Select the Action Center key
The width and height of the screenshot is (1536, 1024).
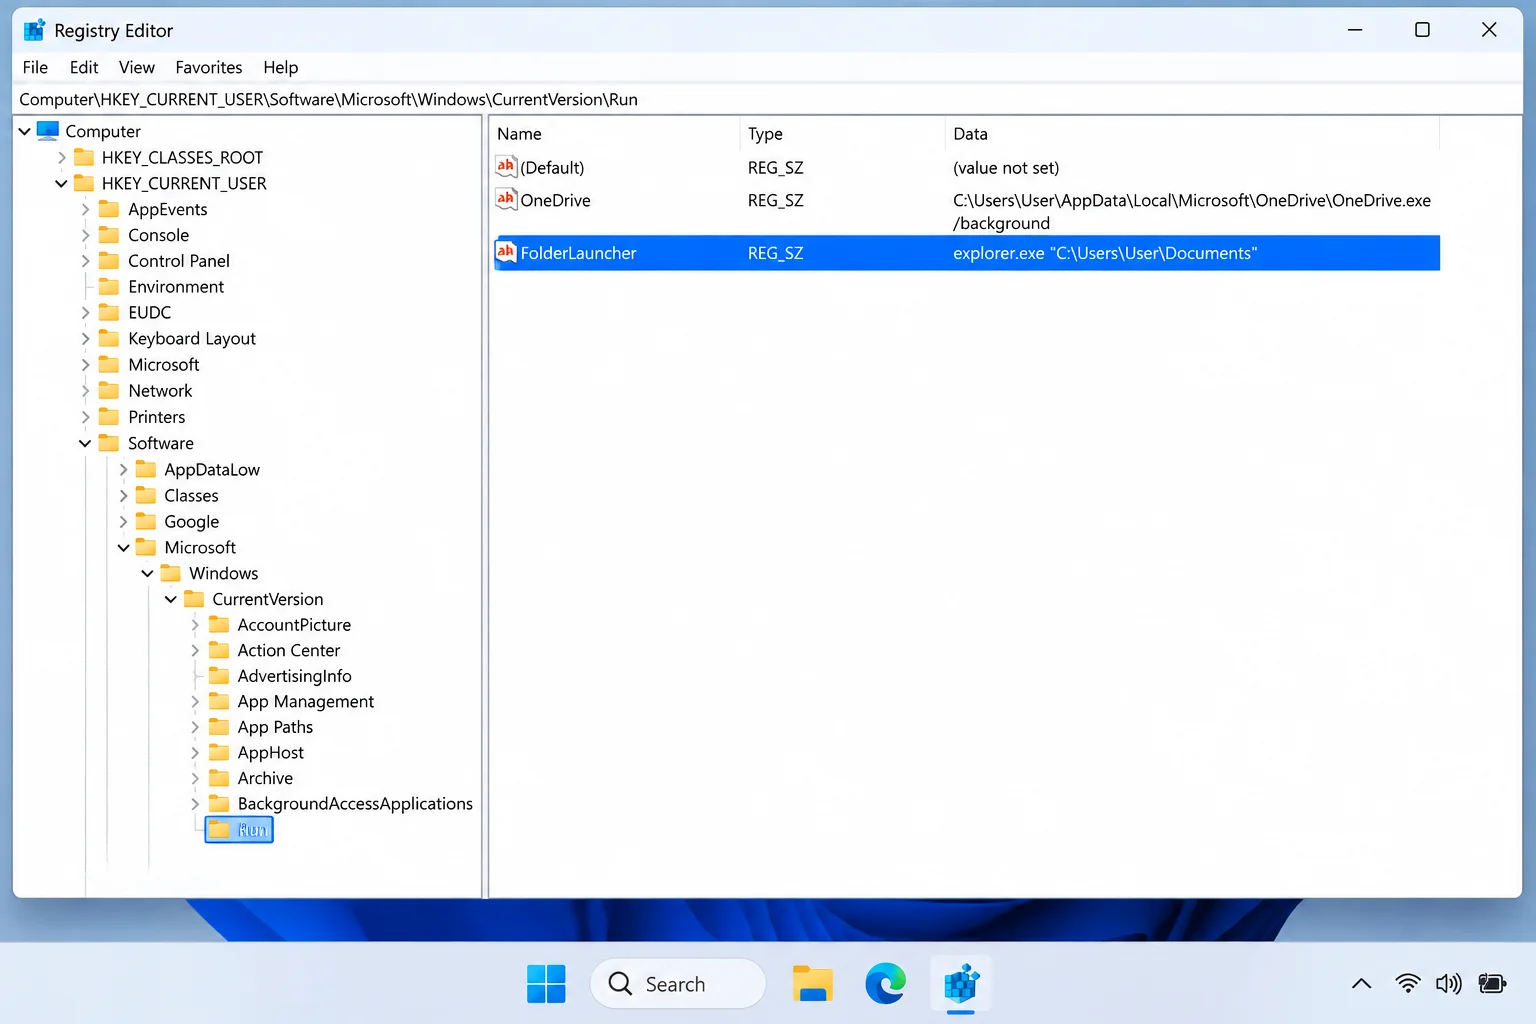coord(289,650)
